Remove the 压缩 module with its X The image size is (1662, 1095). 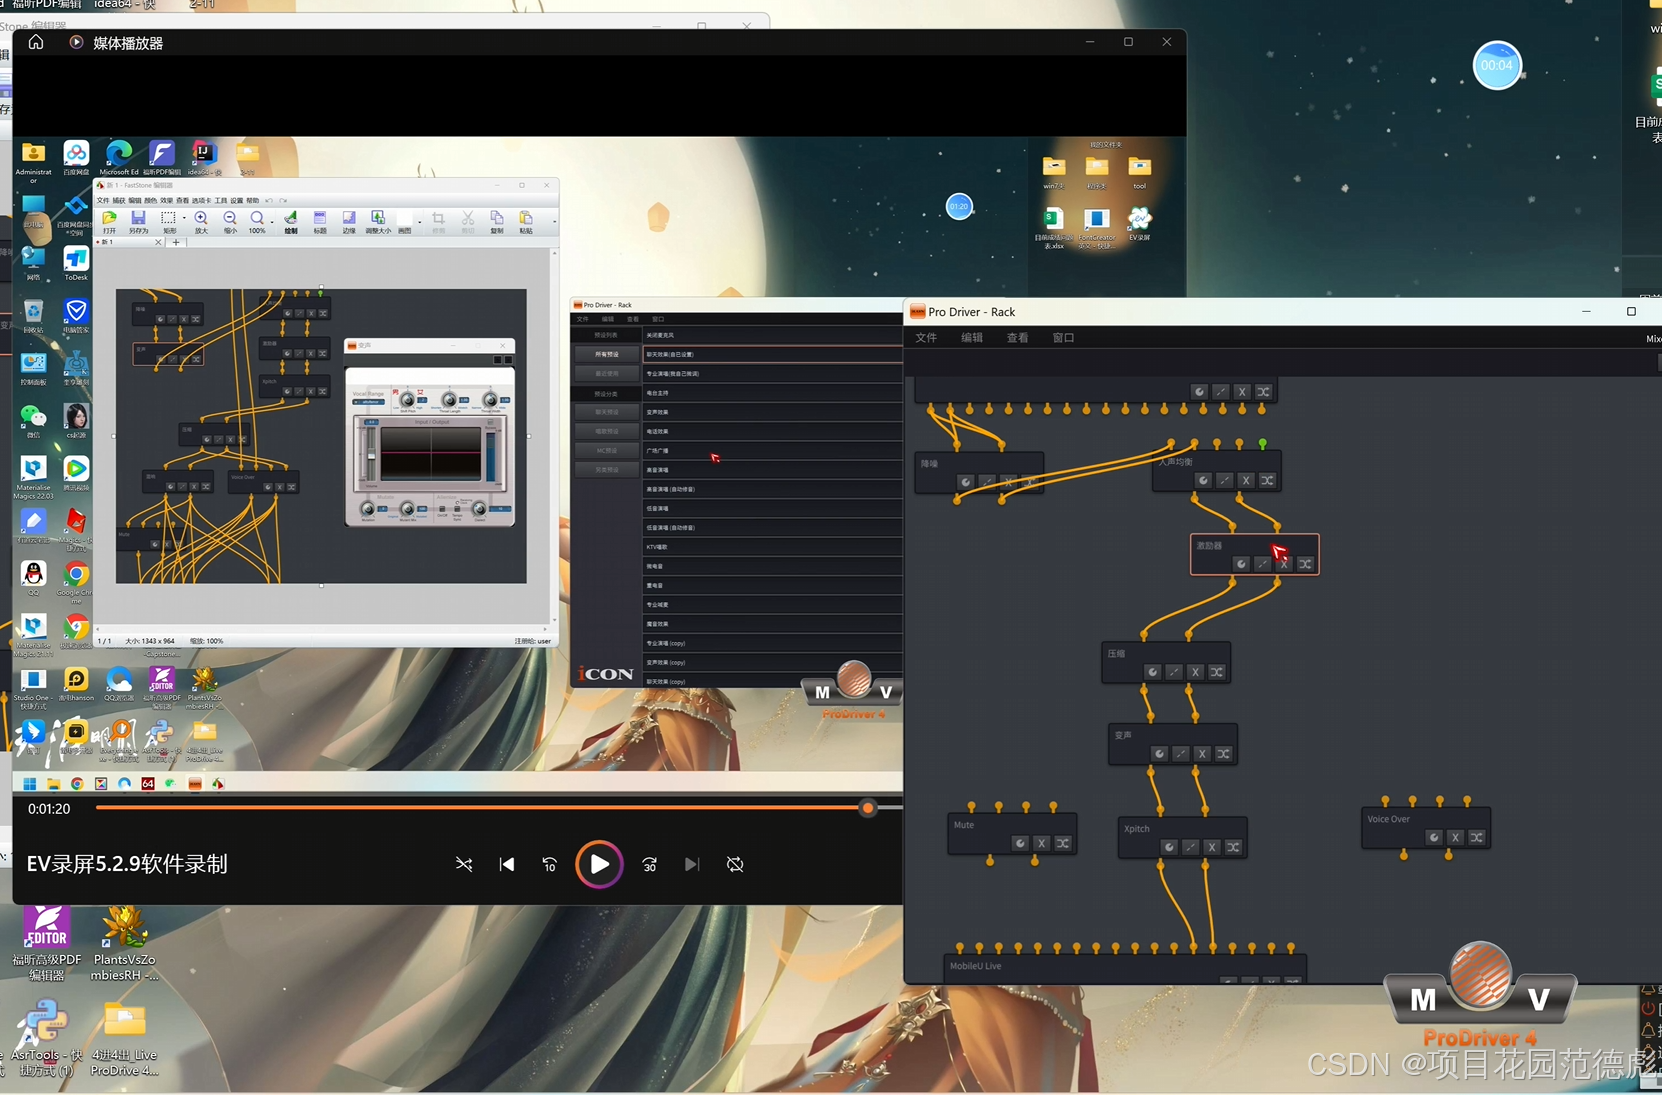point(1195,672)
